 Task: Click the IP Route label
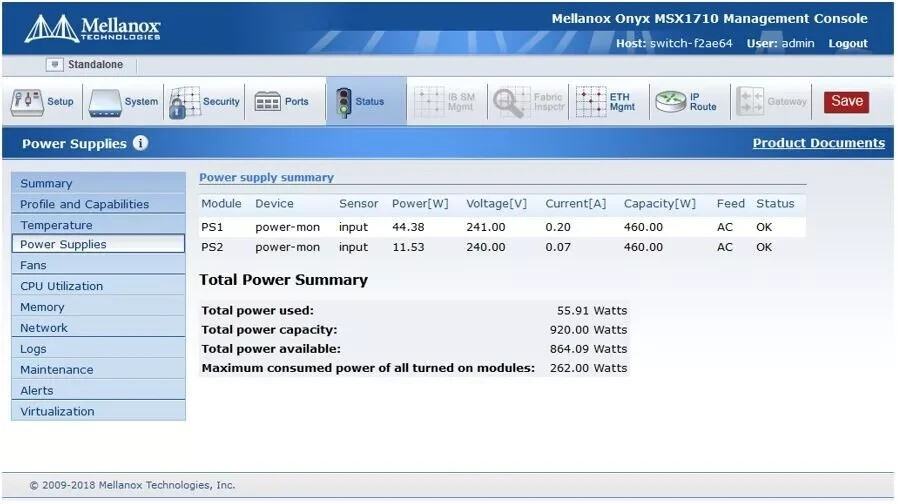point(703,102)
